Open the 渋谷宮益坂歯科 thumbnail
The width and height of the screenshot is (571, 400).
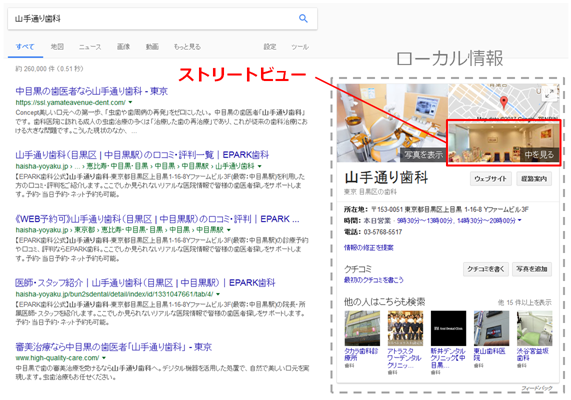click(x=535, y=328)
